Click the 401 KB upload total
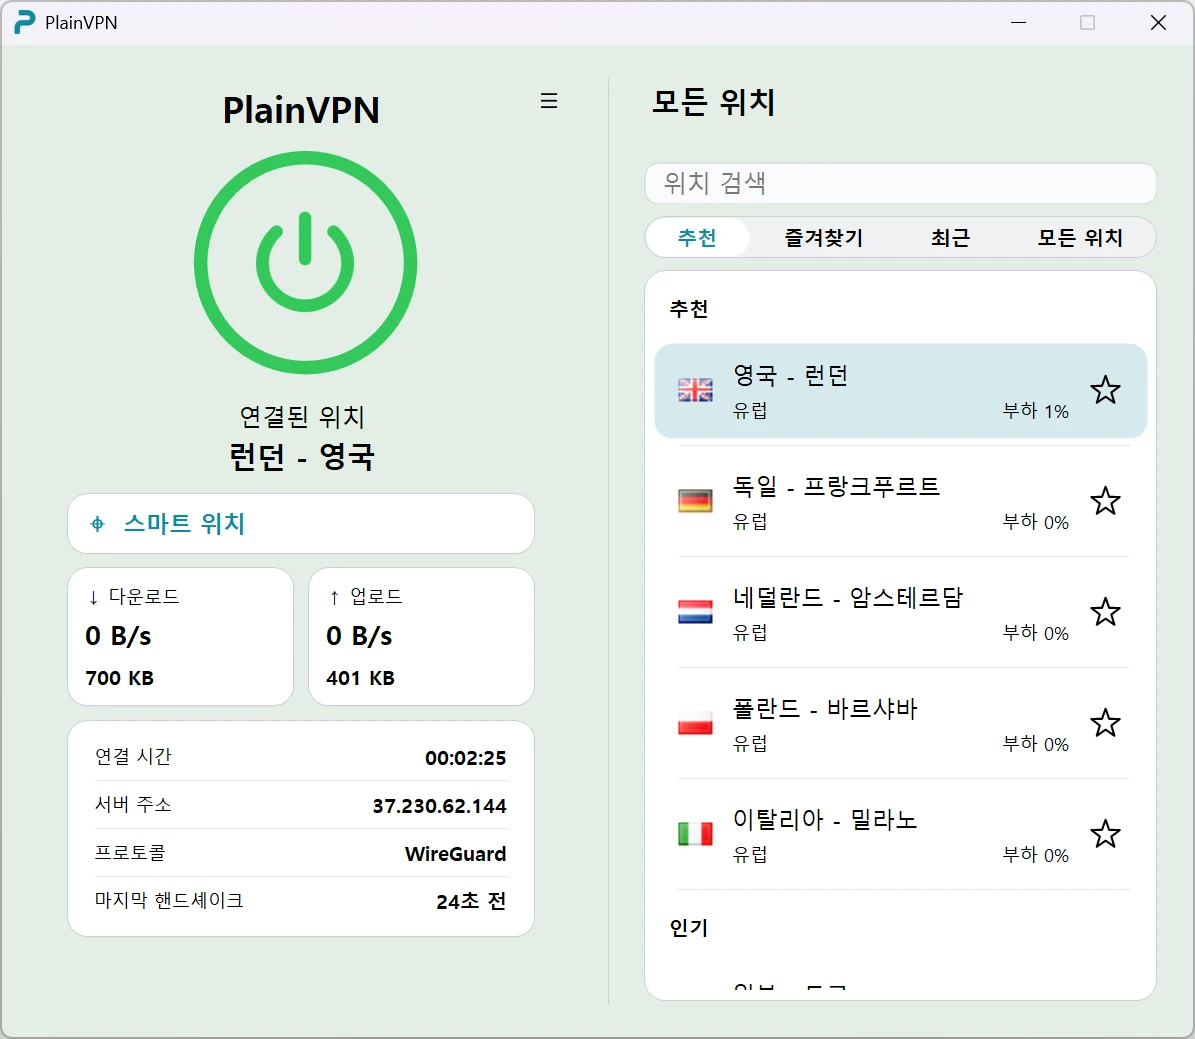This screenshot has width=1195, height=1039. pos(360,678)
